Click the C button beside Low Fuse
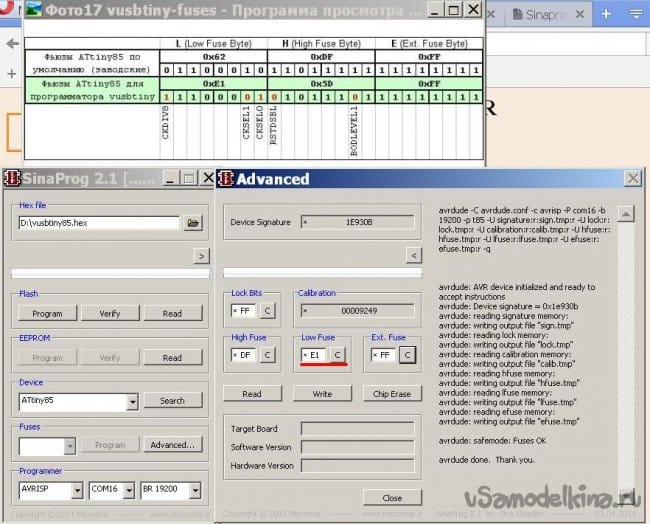This screenshot has width=650, height=524. point(338,354)
